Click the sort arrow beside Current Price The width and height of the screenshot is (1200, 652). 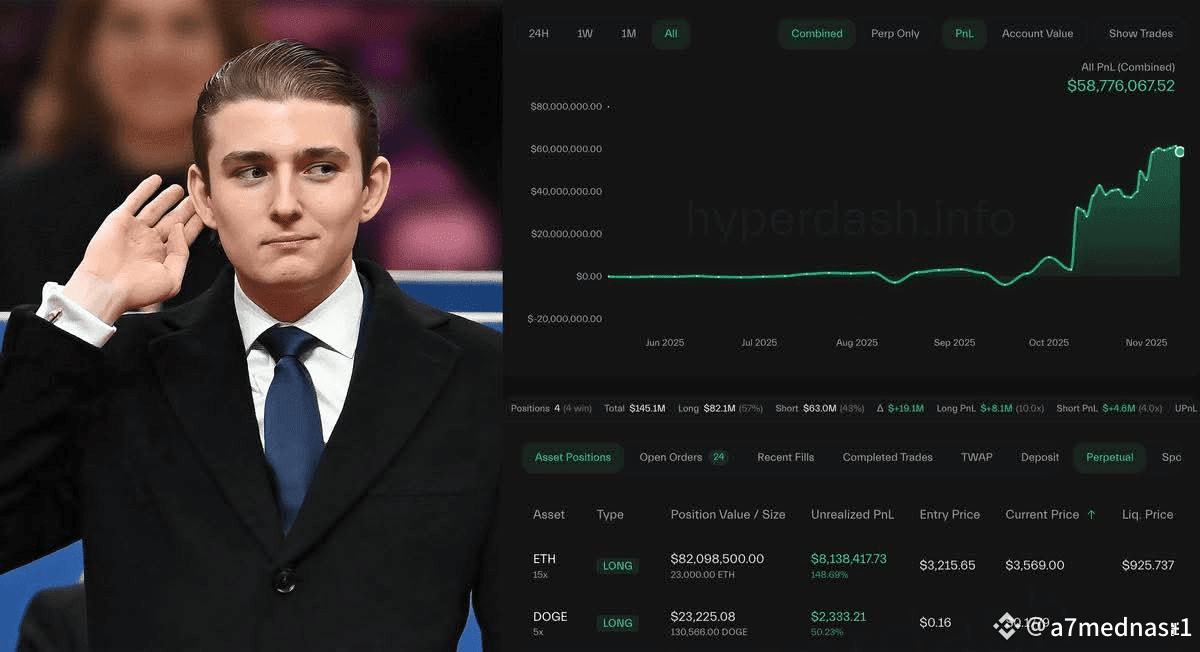point(1091,514)
